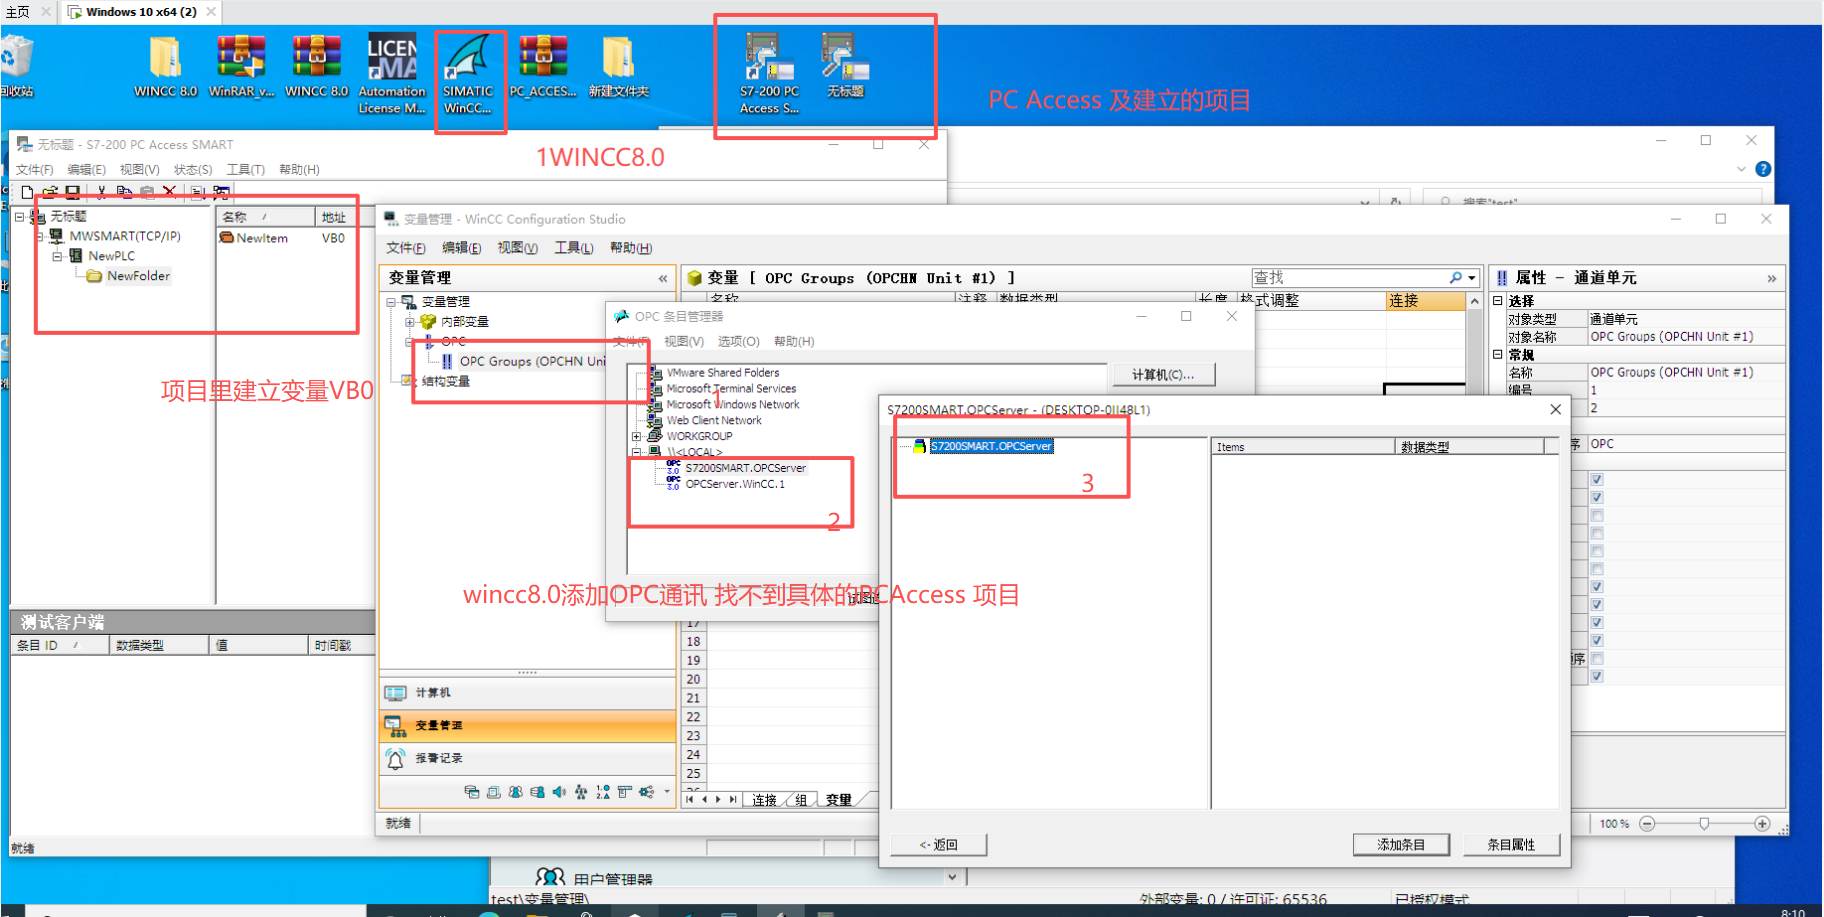Open the 无标题 project desktop shortcut
The width and height of the screenshot is (1824, 917).
click(845, 65)
